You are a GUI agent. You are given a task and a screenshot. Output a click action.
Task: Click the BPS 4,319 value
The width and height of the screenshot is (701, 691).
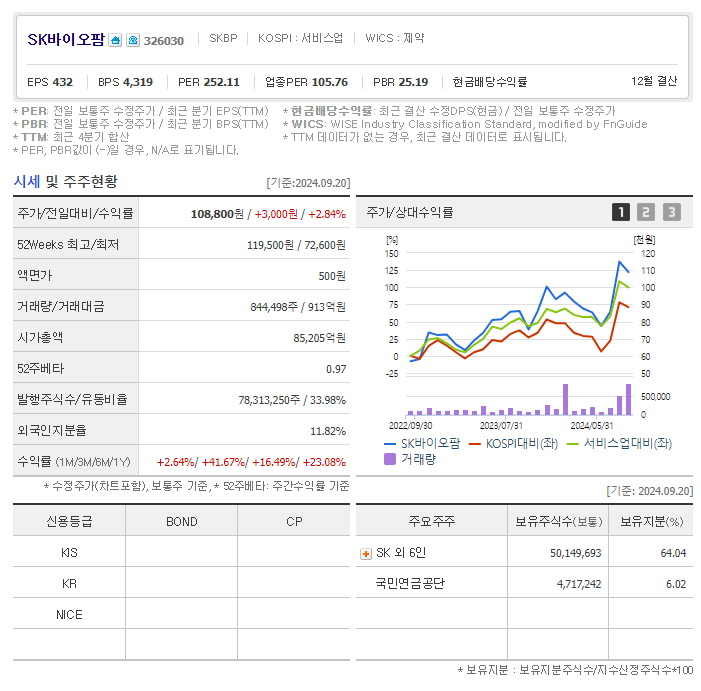pyautogui.click(x=125, y=82)
